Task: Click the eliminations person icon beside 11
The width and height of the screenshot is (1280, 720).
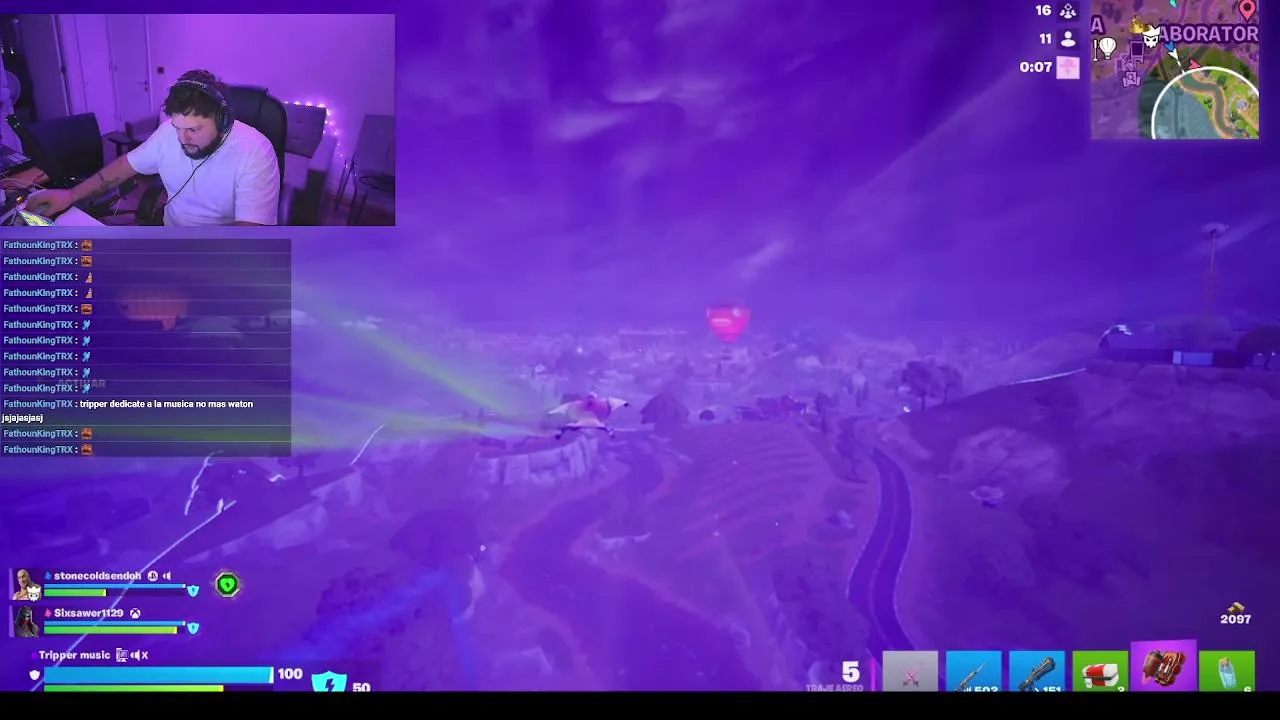Action: click(1068, 39)
